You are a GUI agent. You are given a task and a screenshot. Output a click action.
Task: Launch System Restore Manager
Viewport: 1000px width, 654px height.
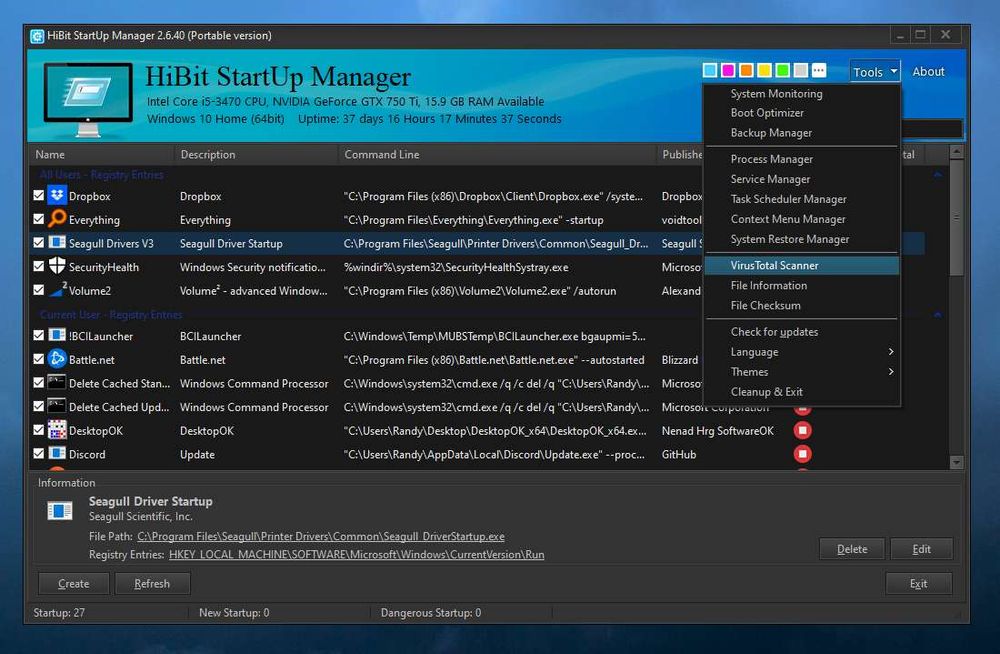pyautogui.click(x=802, y=239)
